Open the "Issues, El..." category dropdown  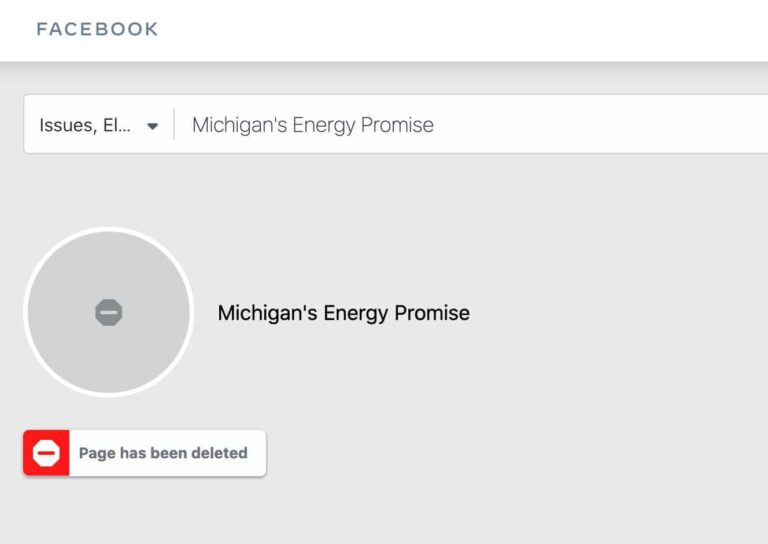98,125
